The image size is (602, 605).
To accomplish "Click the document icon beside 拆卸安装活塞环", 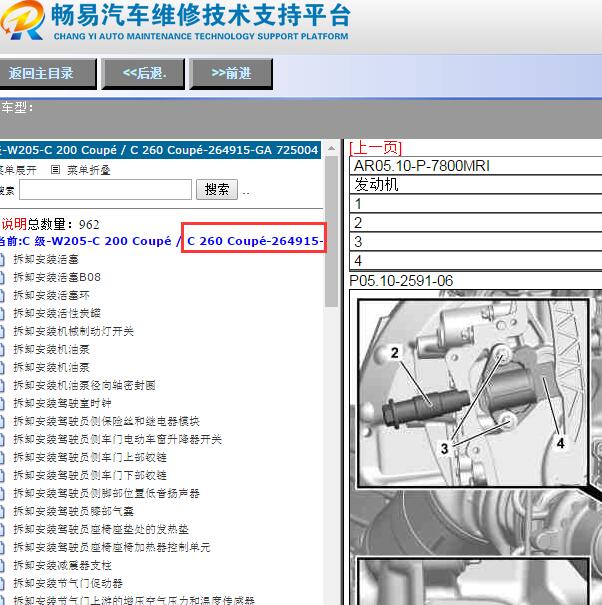I will click(2, 296).
